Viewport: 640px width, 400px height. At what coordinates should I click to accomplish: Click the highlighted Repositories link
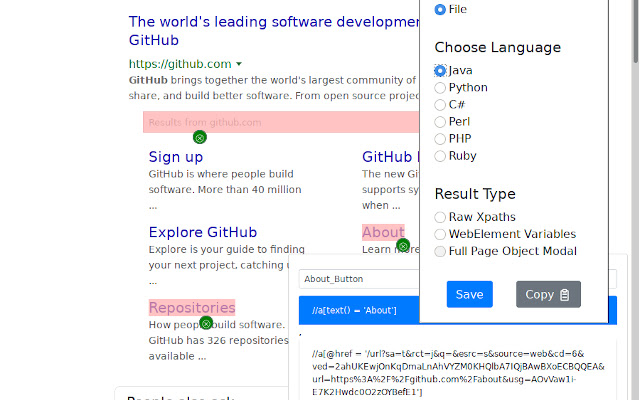192,307
